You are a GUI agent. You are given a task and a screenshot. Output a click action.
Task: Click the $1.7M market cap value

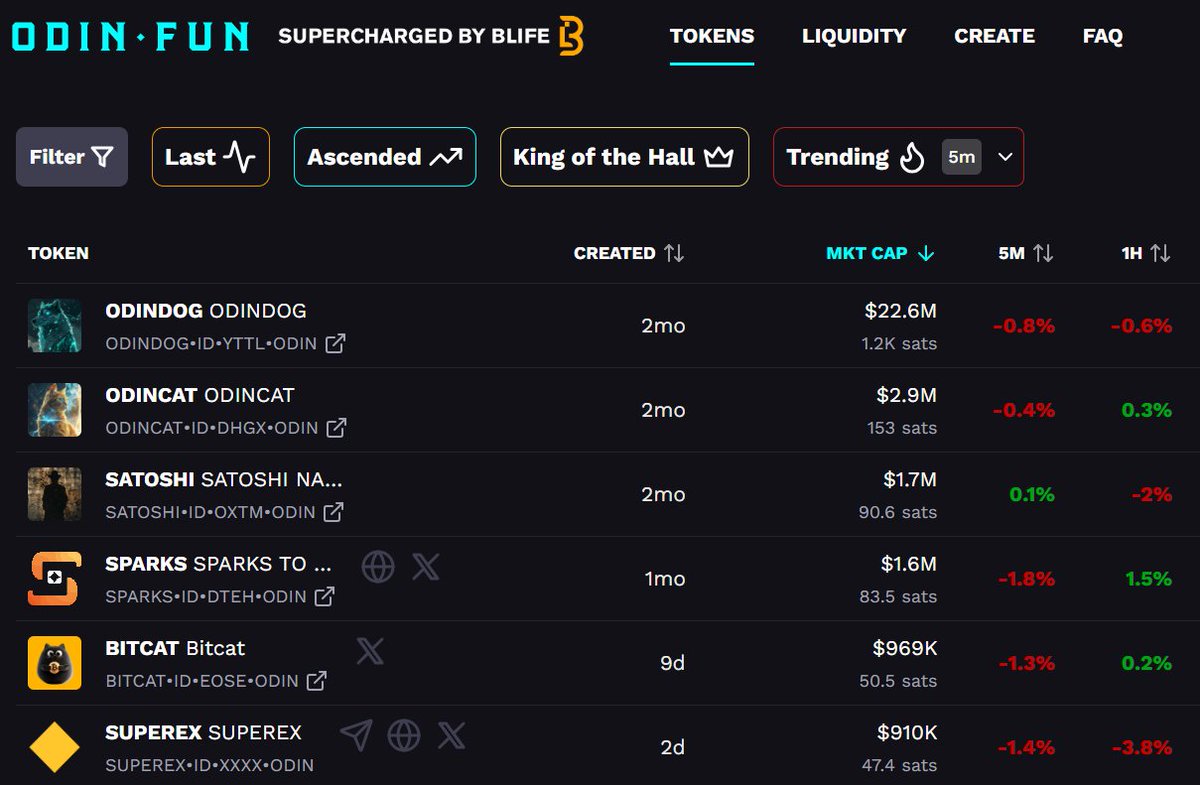[x=909, y=480]
